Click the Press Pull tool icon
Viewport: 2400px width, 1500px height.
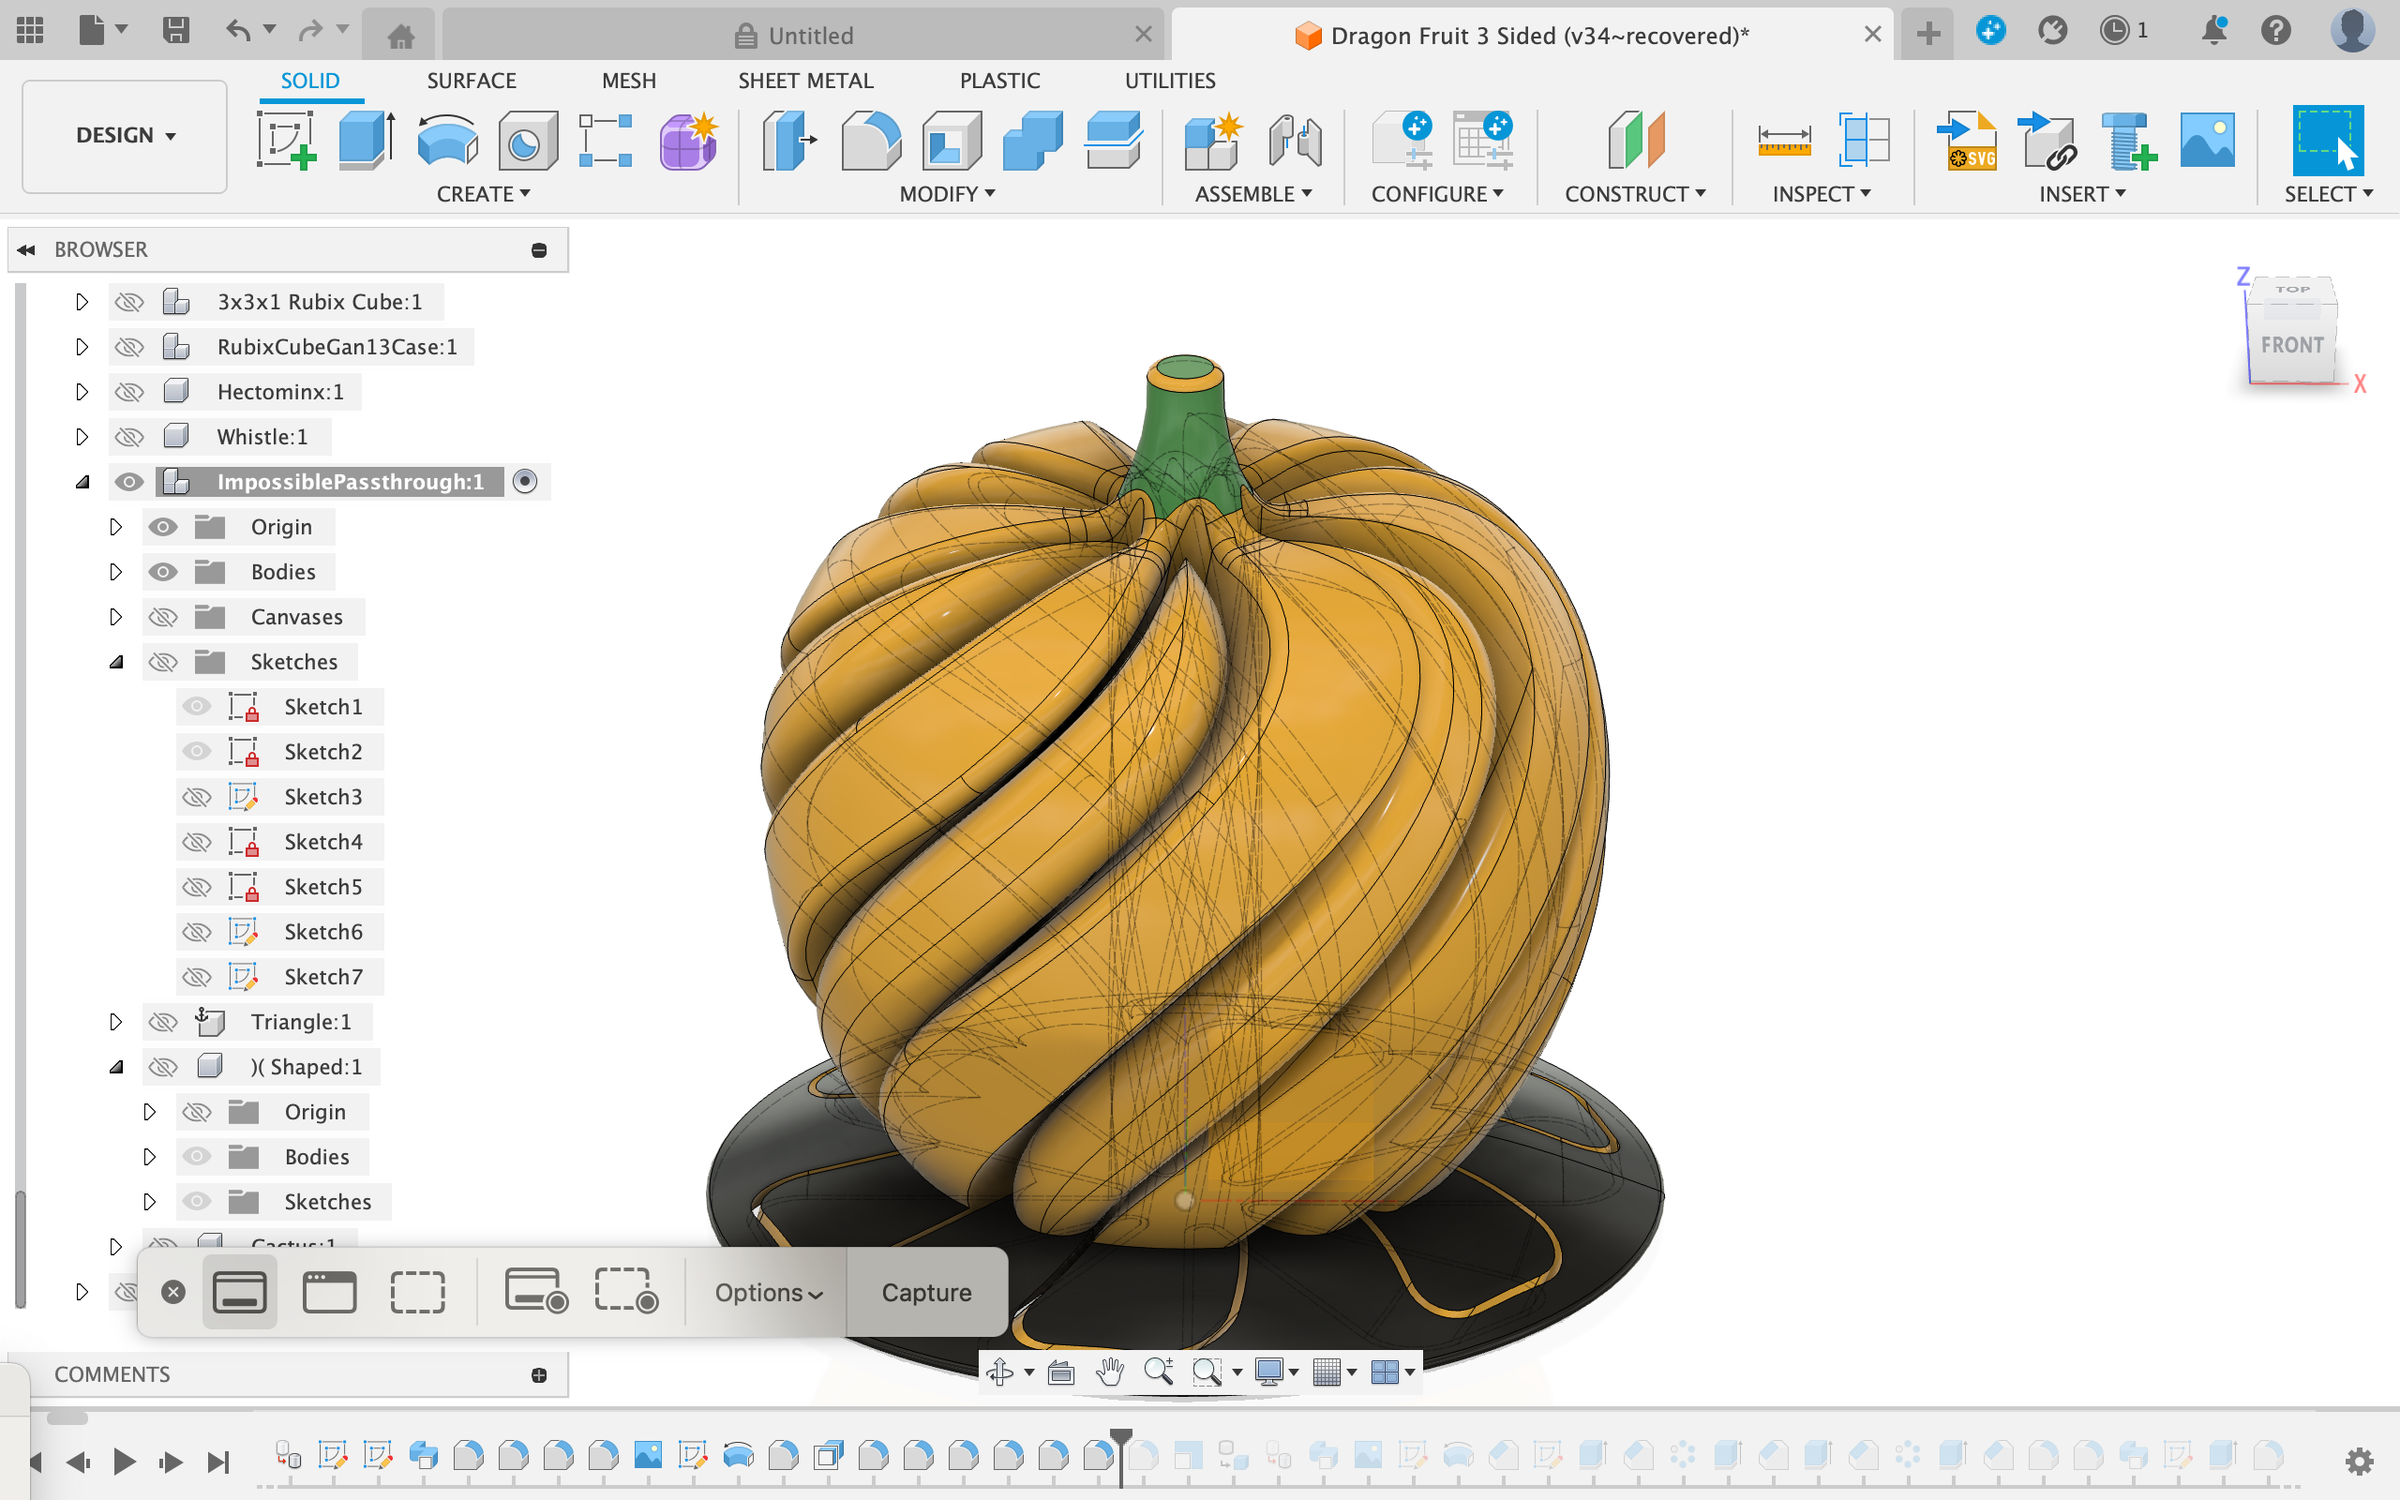pos(789,140)
